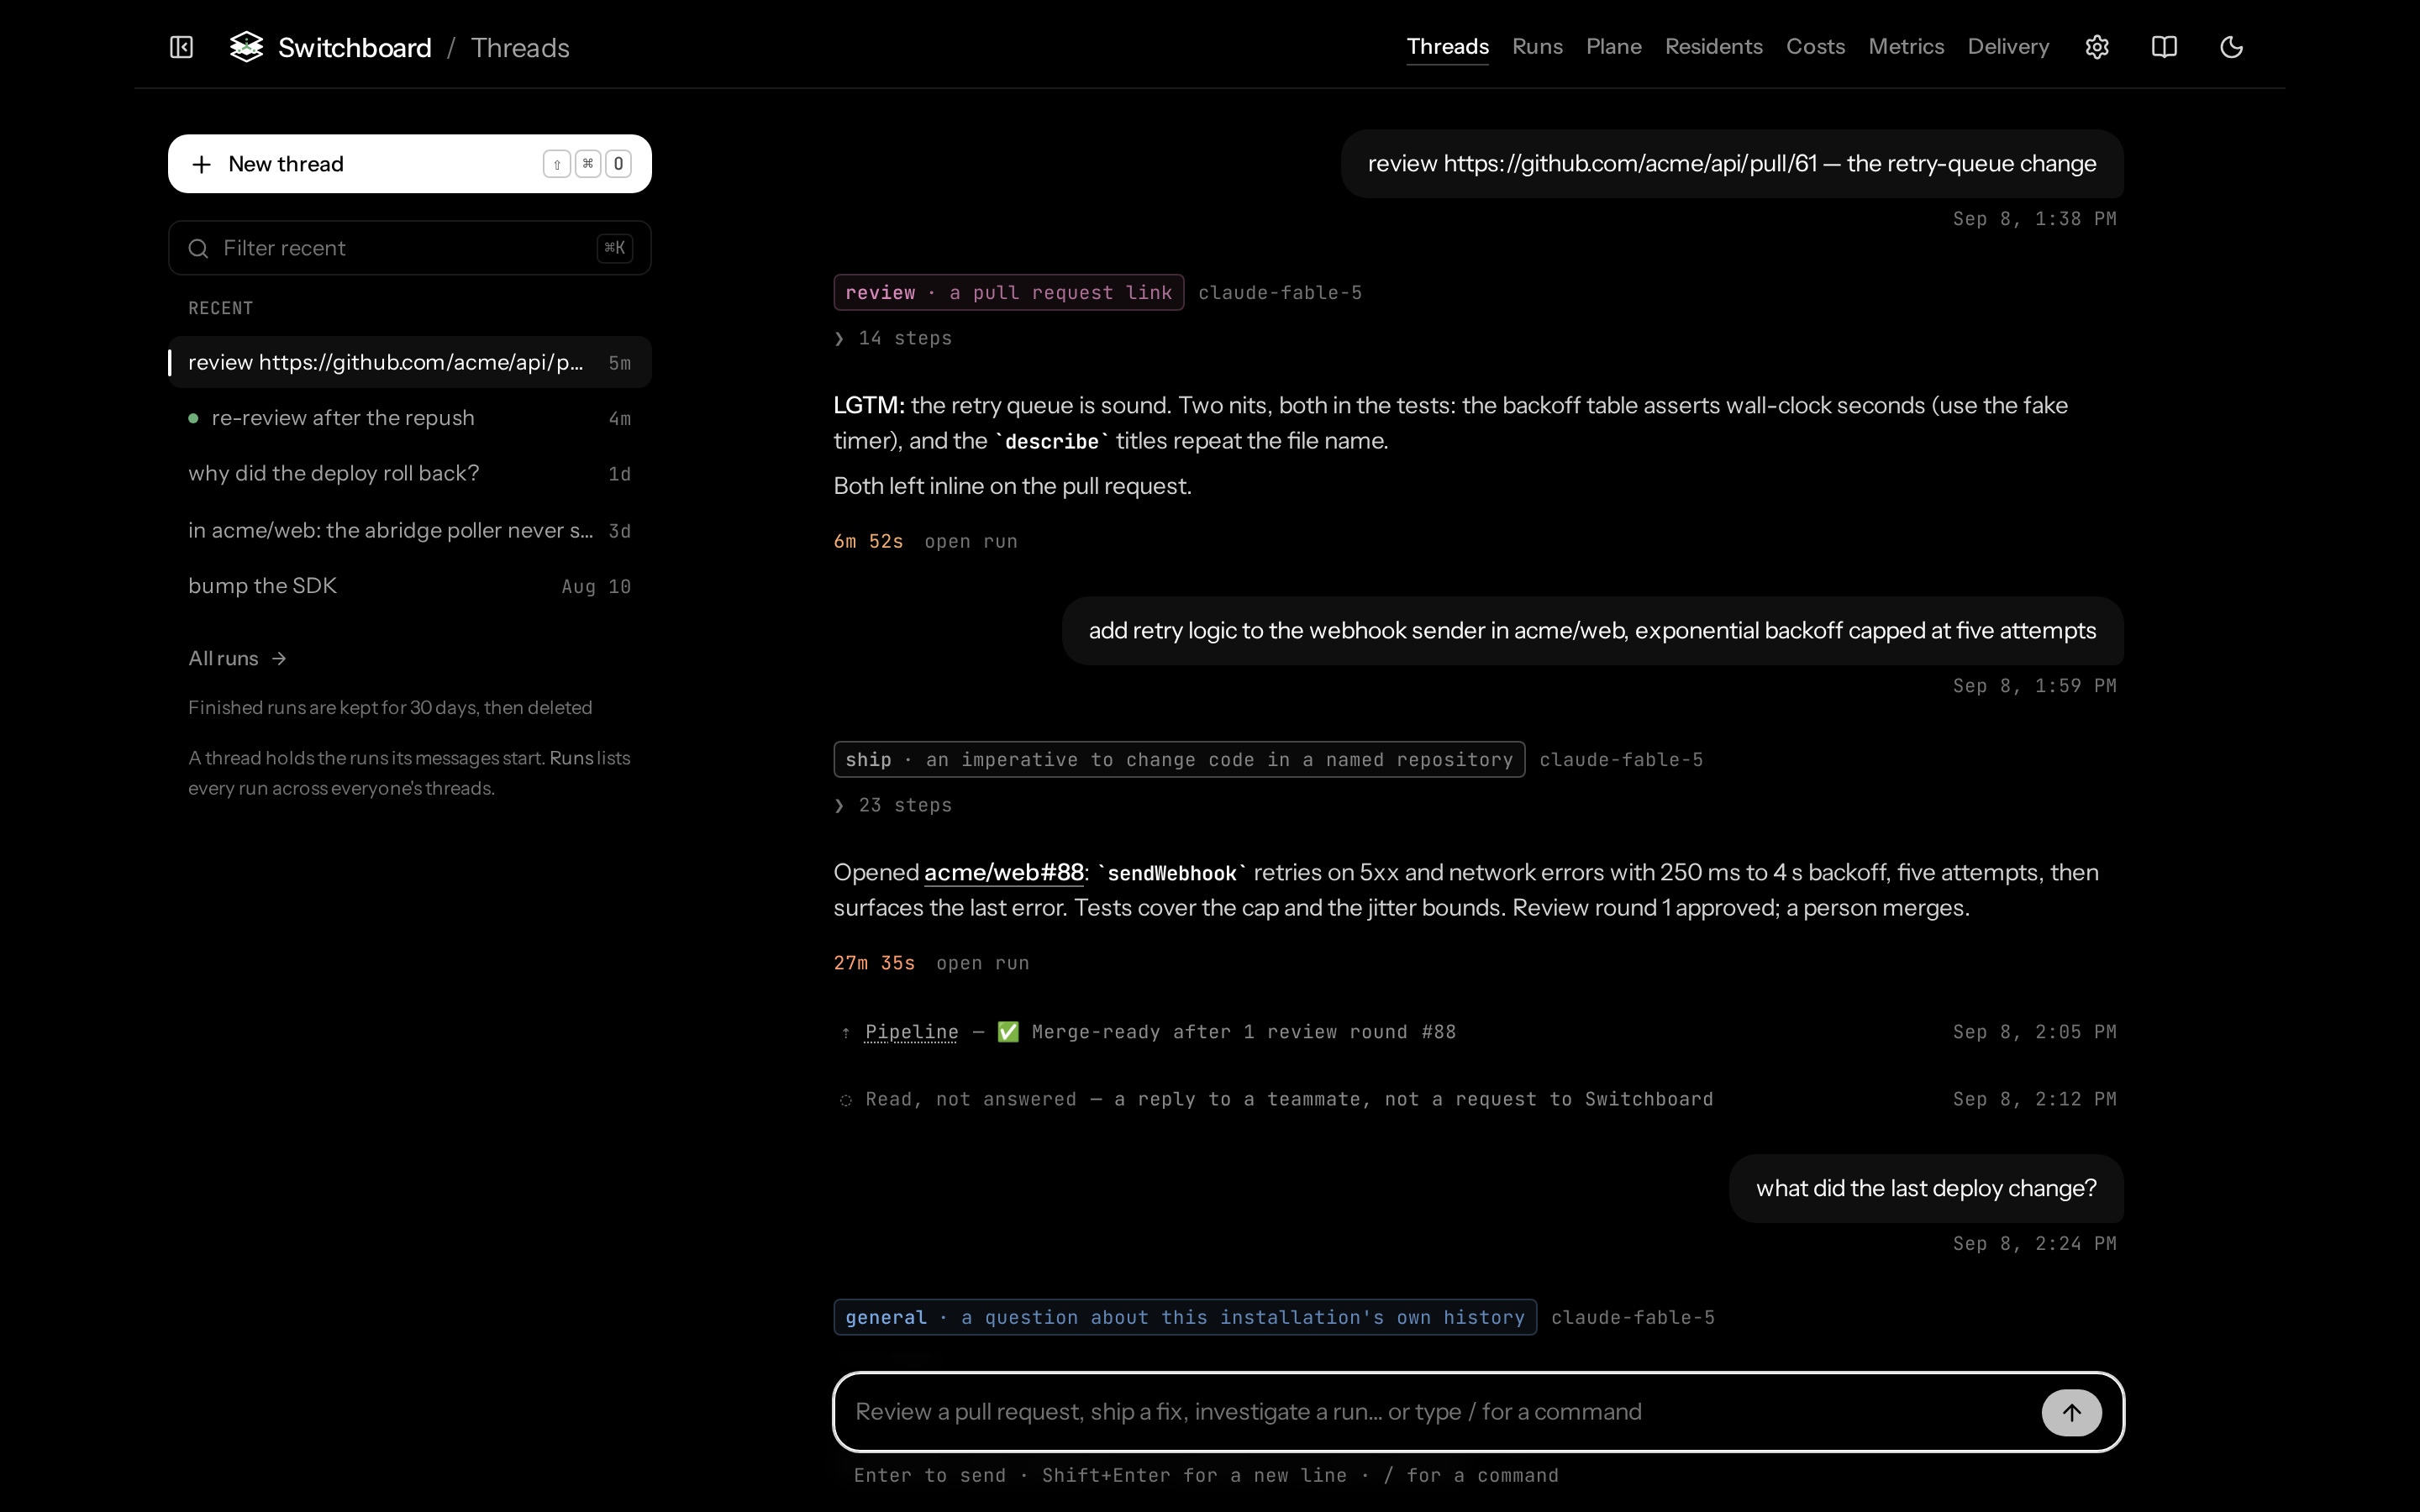
Task: Expand the 23 steps disclosure
Action: tap(893, 805)
